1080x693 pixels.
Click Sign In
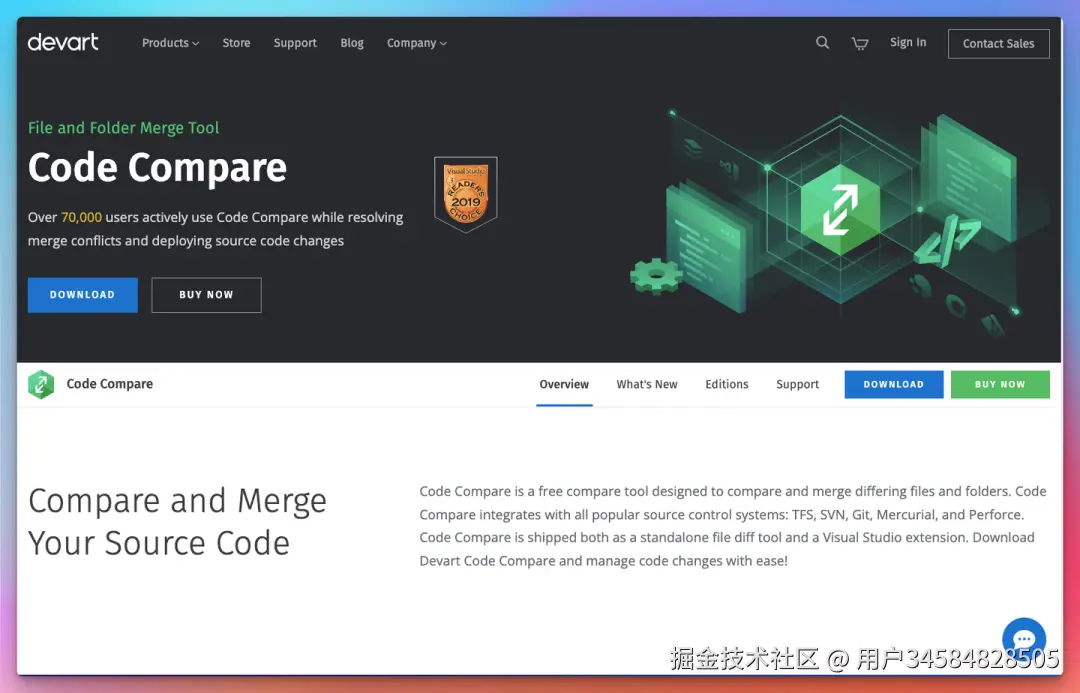tap(908, 42)
